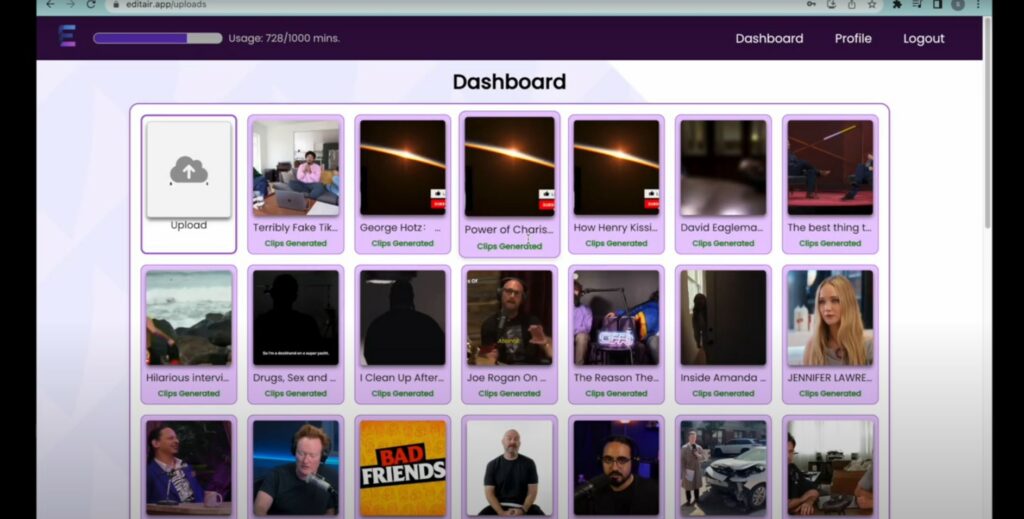Click Clips Generated under How Henry Kissi...

click(616, 244)
